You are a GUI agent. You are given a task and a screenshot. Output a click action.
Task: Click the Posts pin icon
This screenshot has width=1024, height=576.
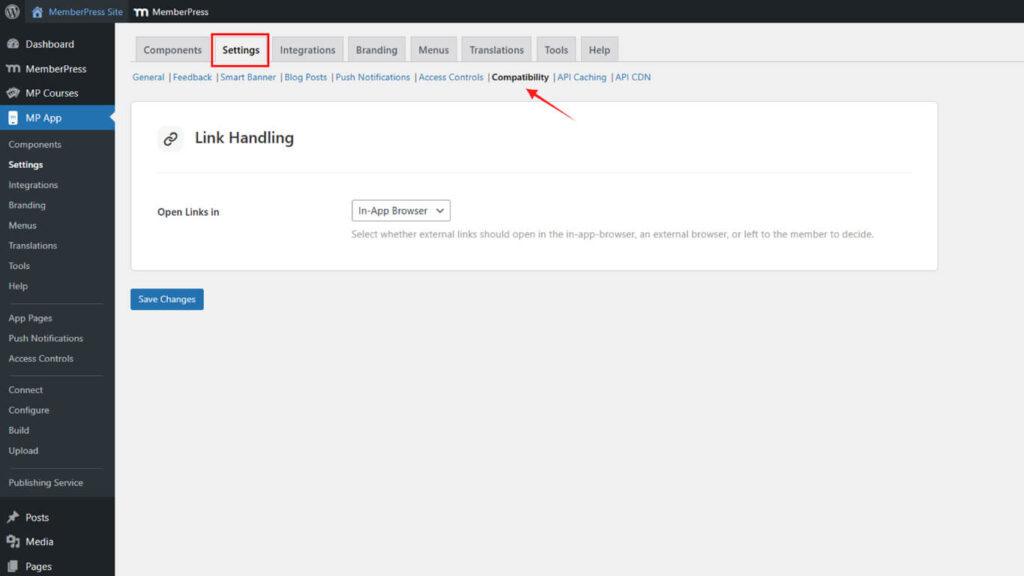[13, 517]
